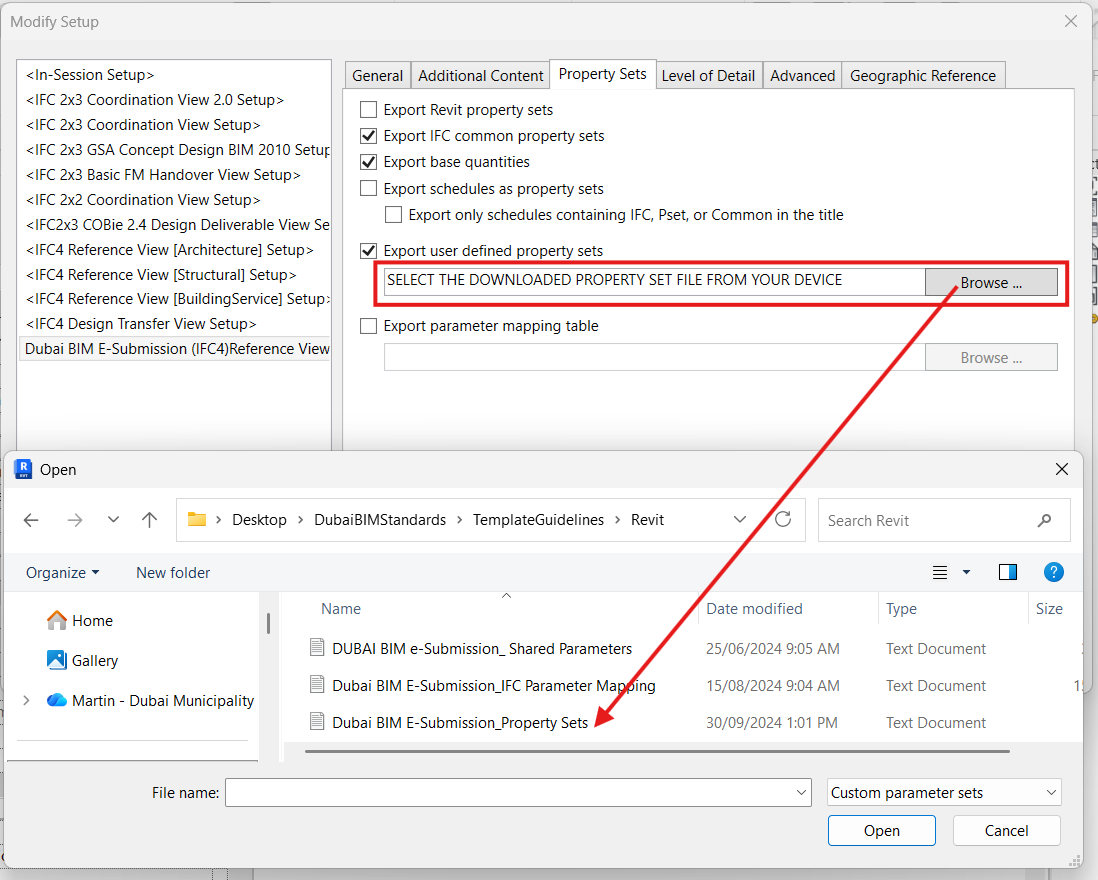Uncheck Export IFC common property sets
This screenshot has width=1098, height=880.
368,136
